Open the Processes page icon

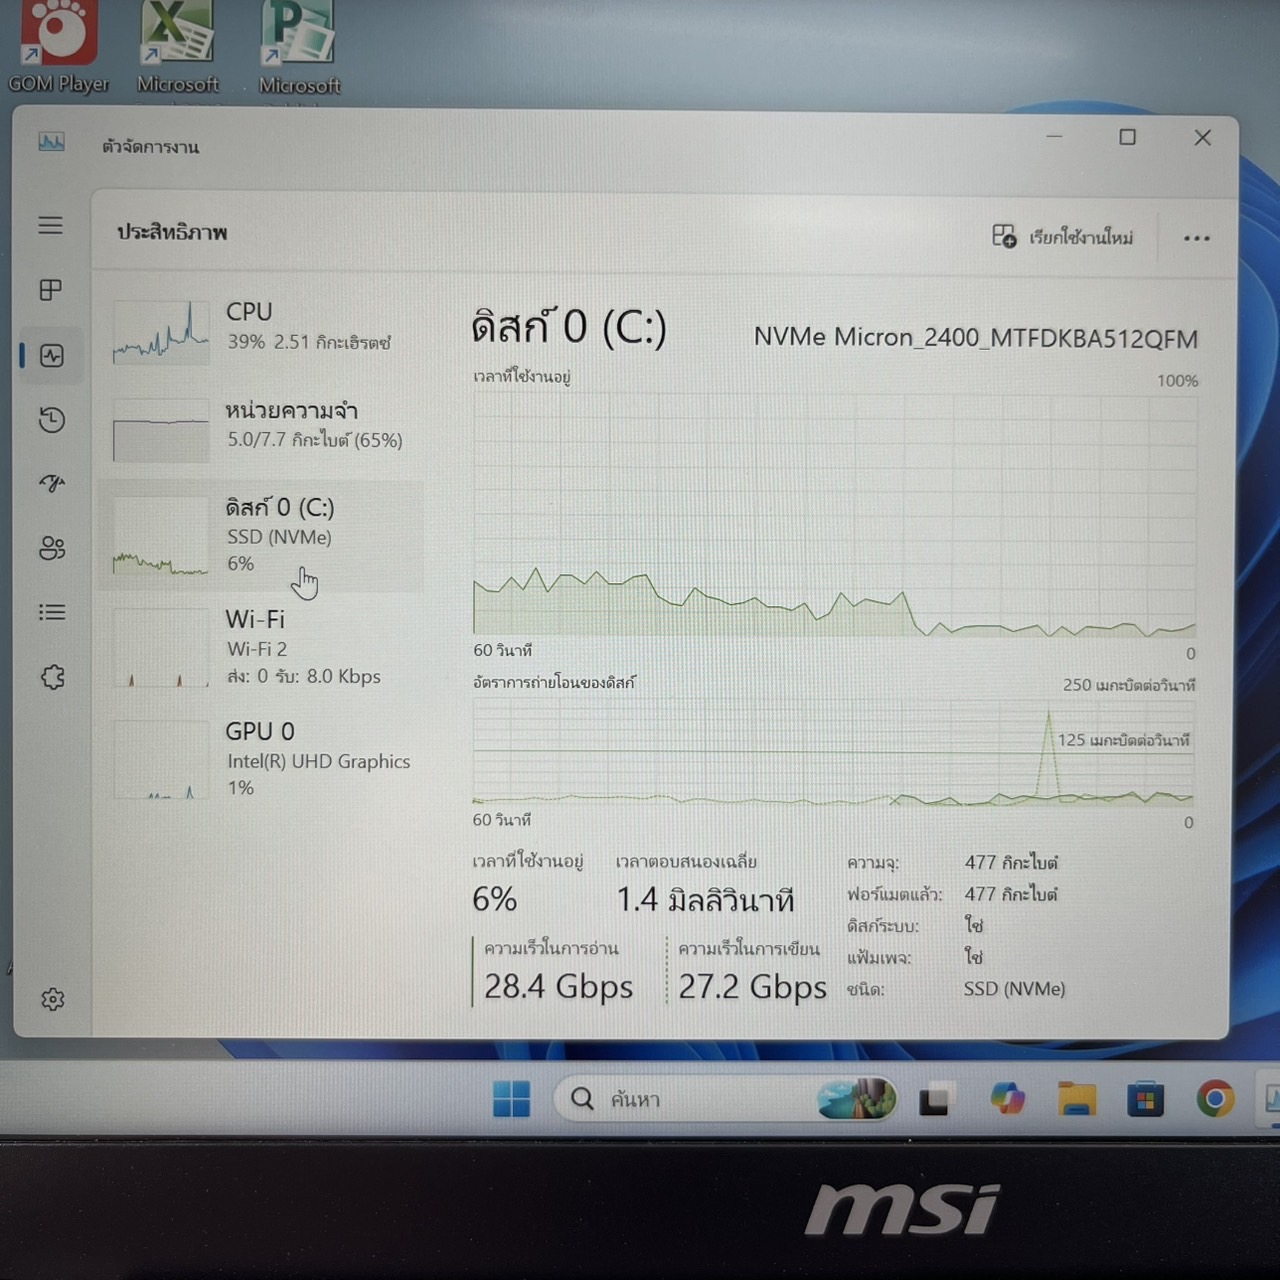click(51, 290)
